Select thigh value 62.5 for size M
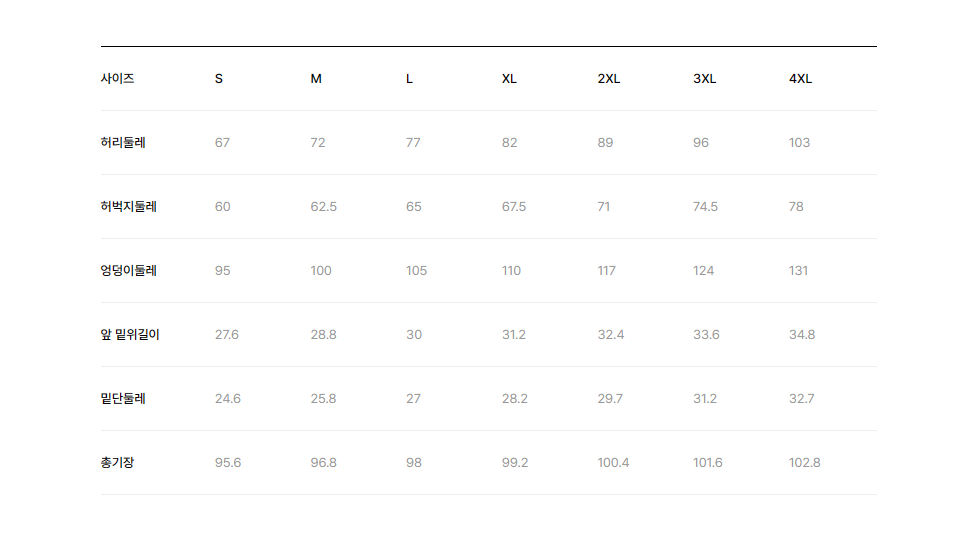The height and width of the screenshot is (546, 980). [324, 207]
